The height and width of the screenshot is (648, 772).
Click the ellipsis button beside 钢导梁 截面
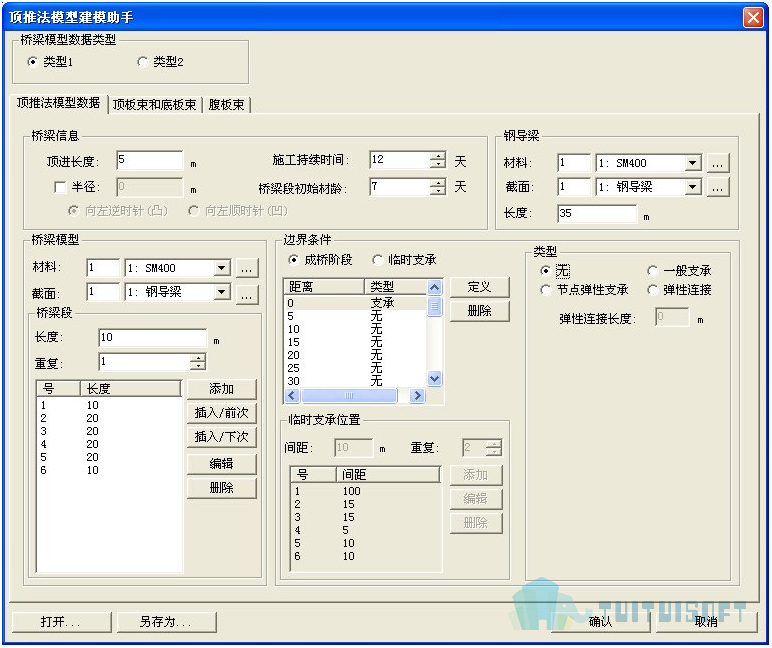tap(718, 187)
